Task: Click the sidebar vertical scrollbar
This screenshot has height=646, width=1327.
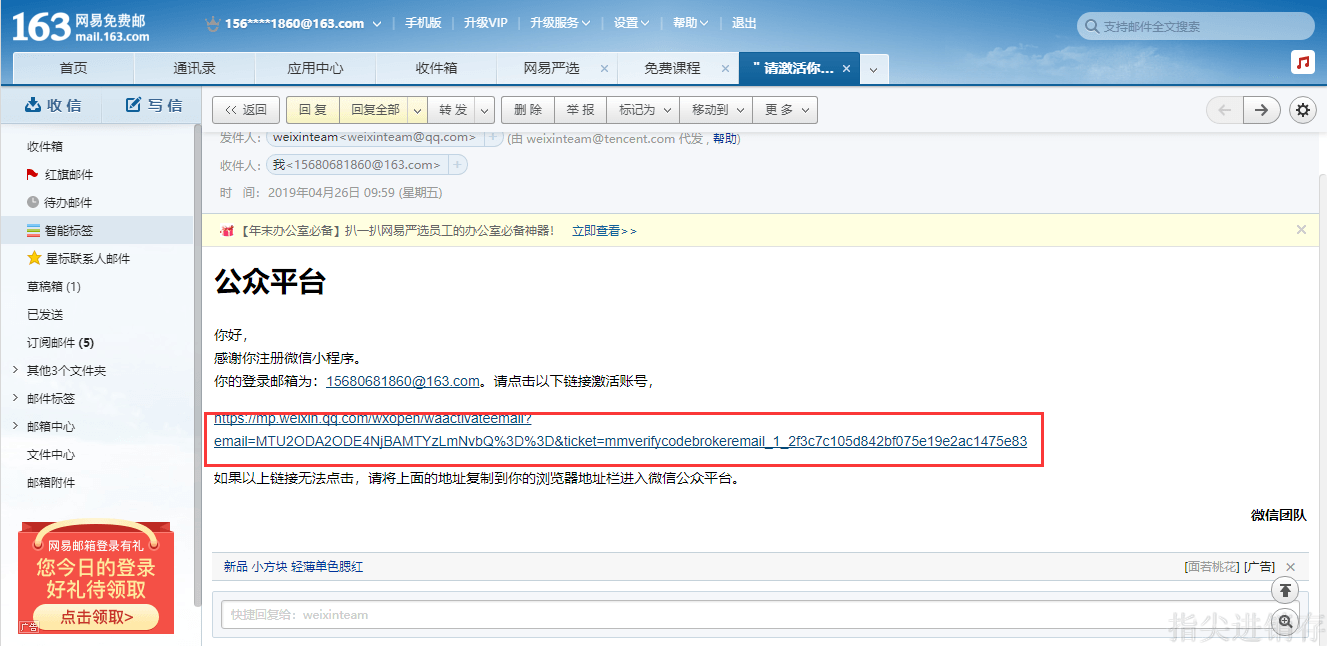Action: pos(196,366)
